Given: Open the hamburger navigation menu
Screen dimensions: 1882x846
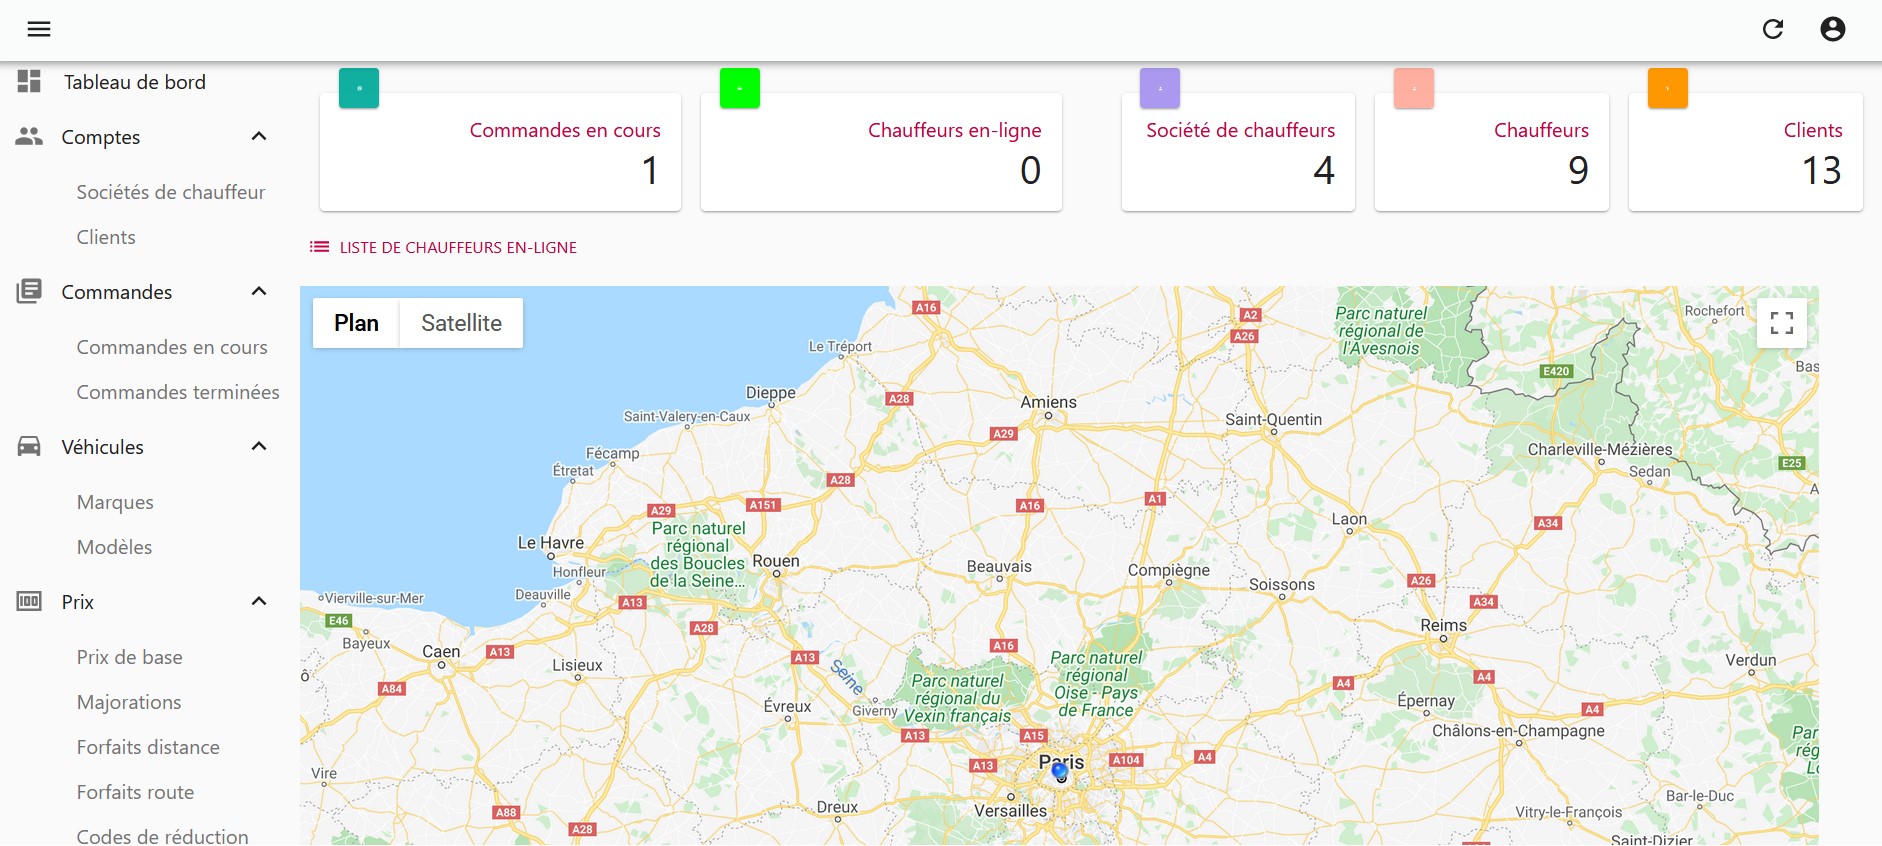Looking at the screenshot, I should (39, 29).
